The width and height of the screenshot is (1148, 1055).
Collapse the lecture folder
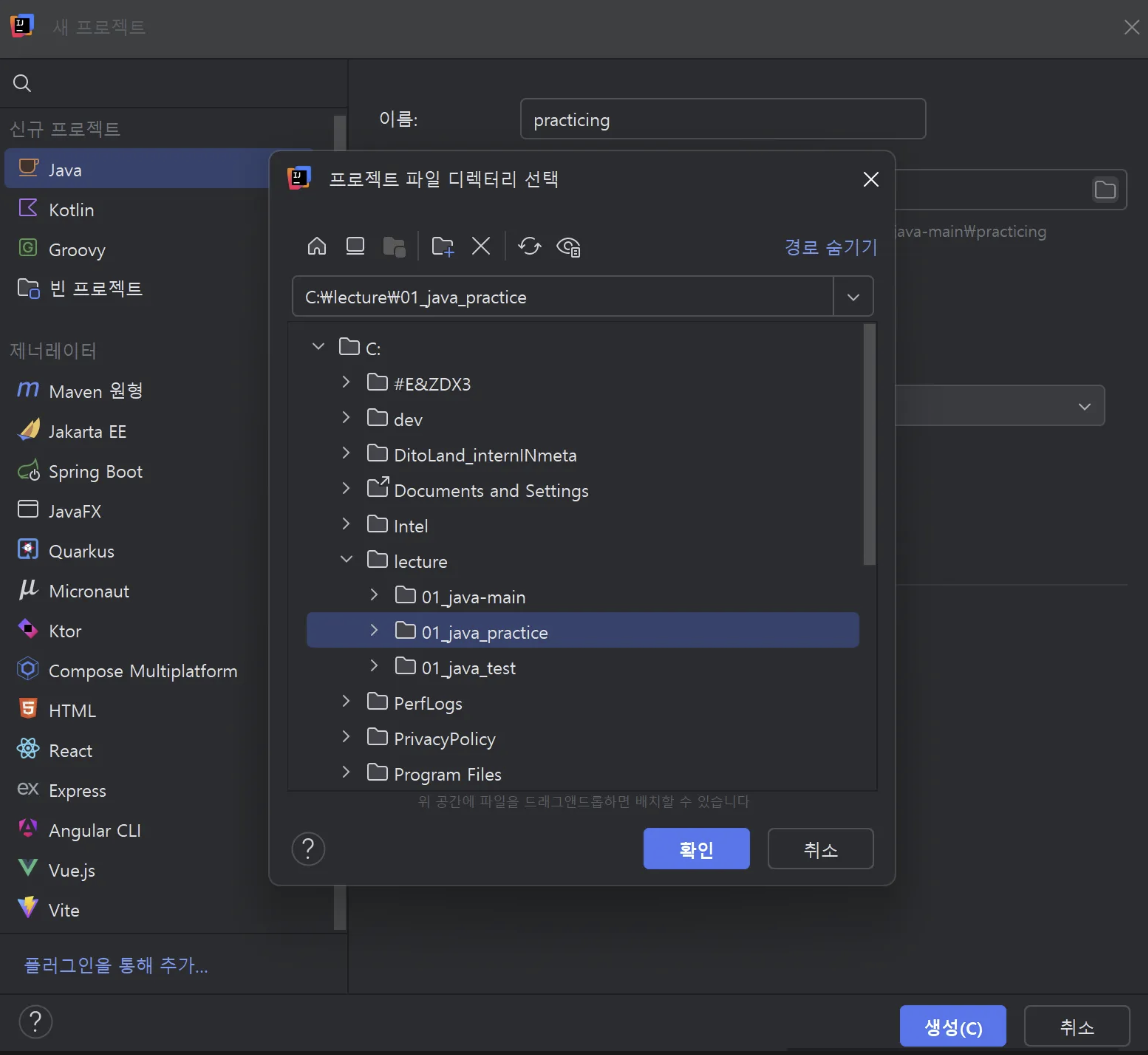pos(346,560)
